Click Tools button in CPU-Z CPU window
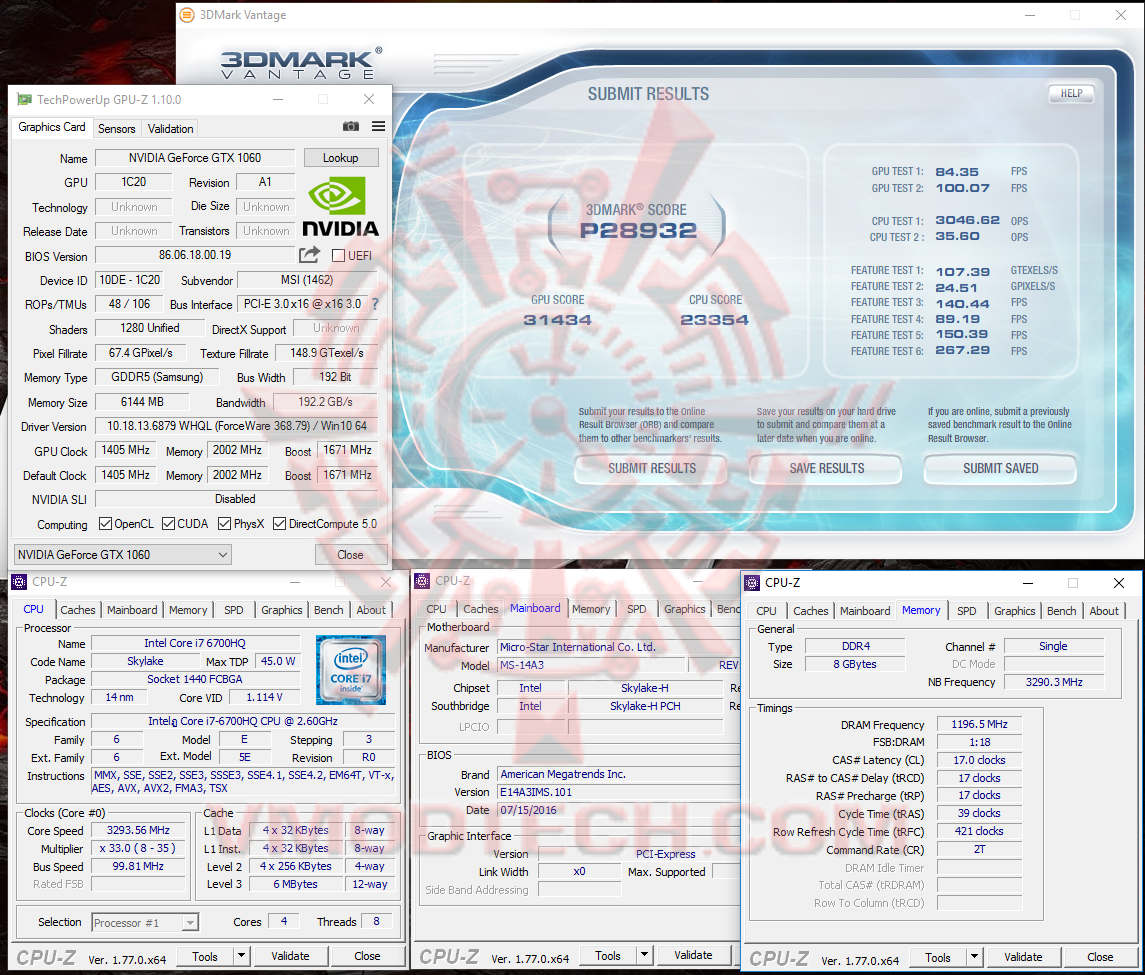 coord(205,956)
